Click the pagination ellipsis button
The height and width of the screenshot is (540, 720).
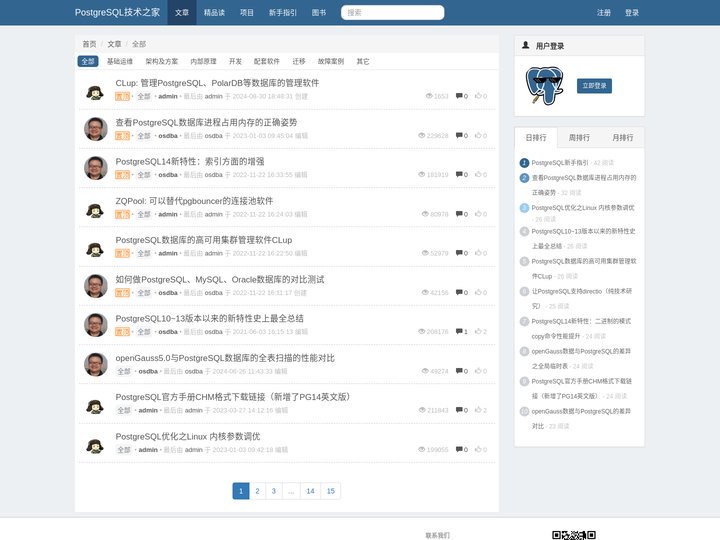(291, 491)
